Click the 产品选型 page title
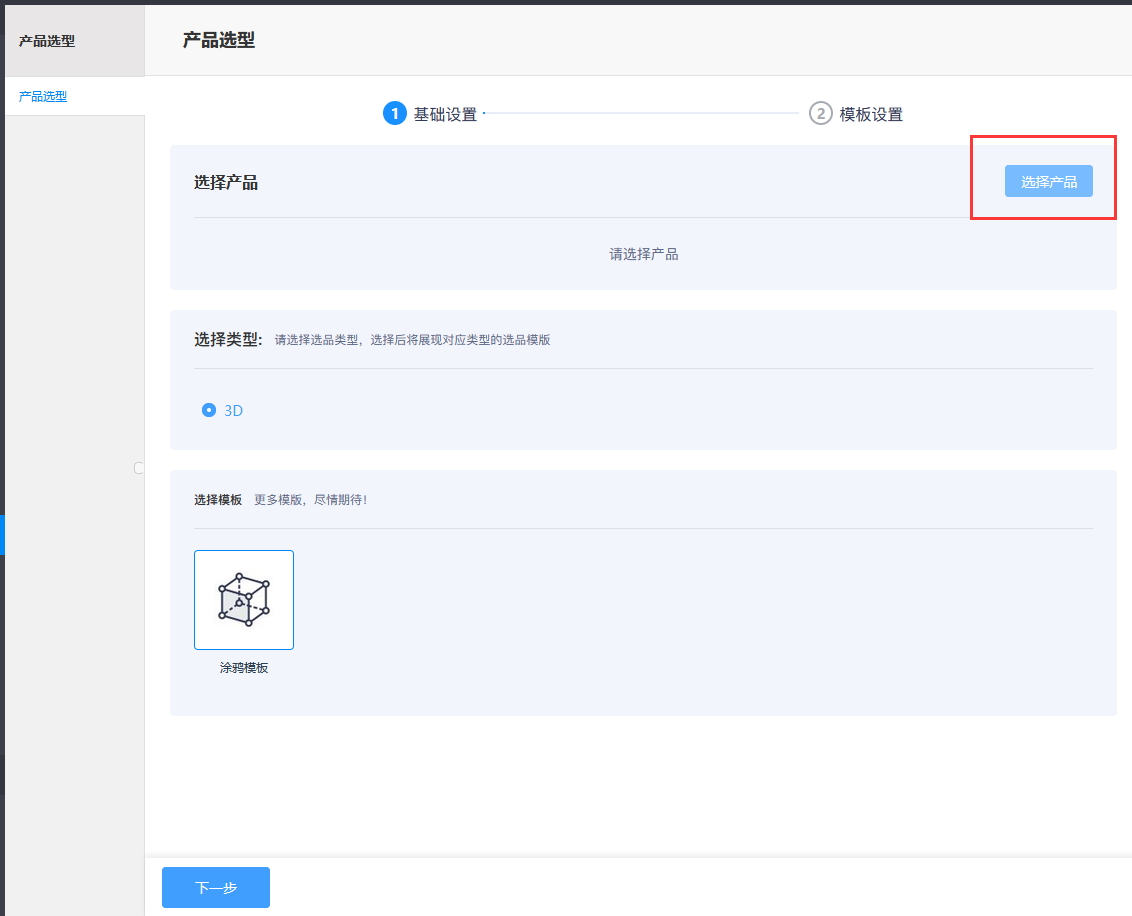The image size is (1132, 916). 218,40
